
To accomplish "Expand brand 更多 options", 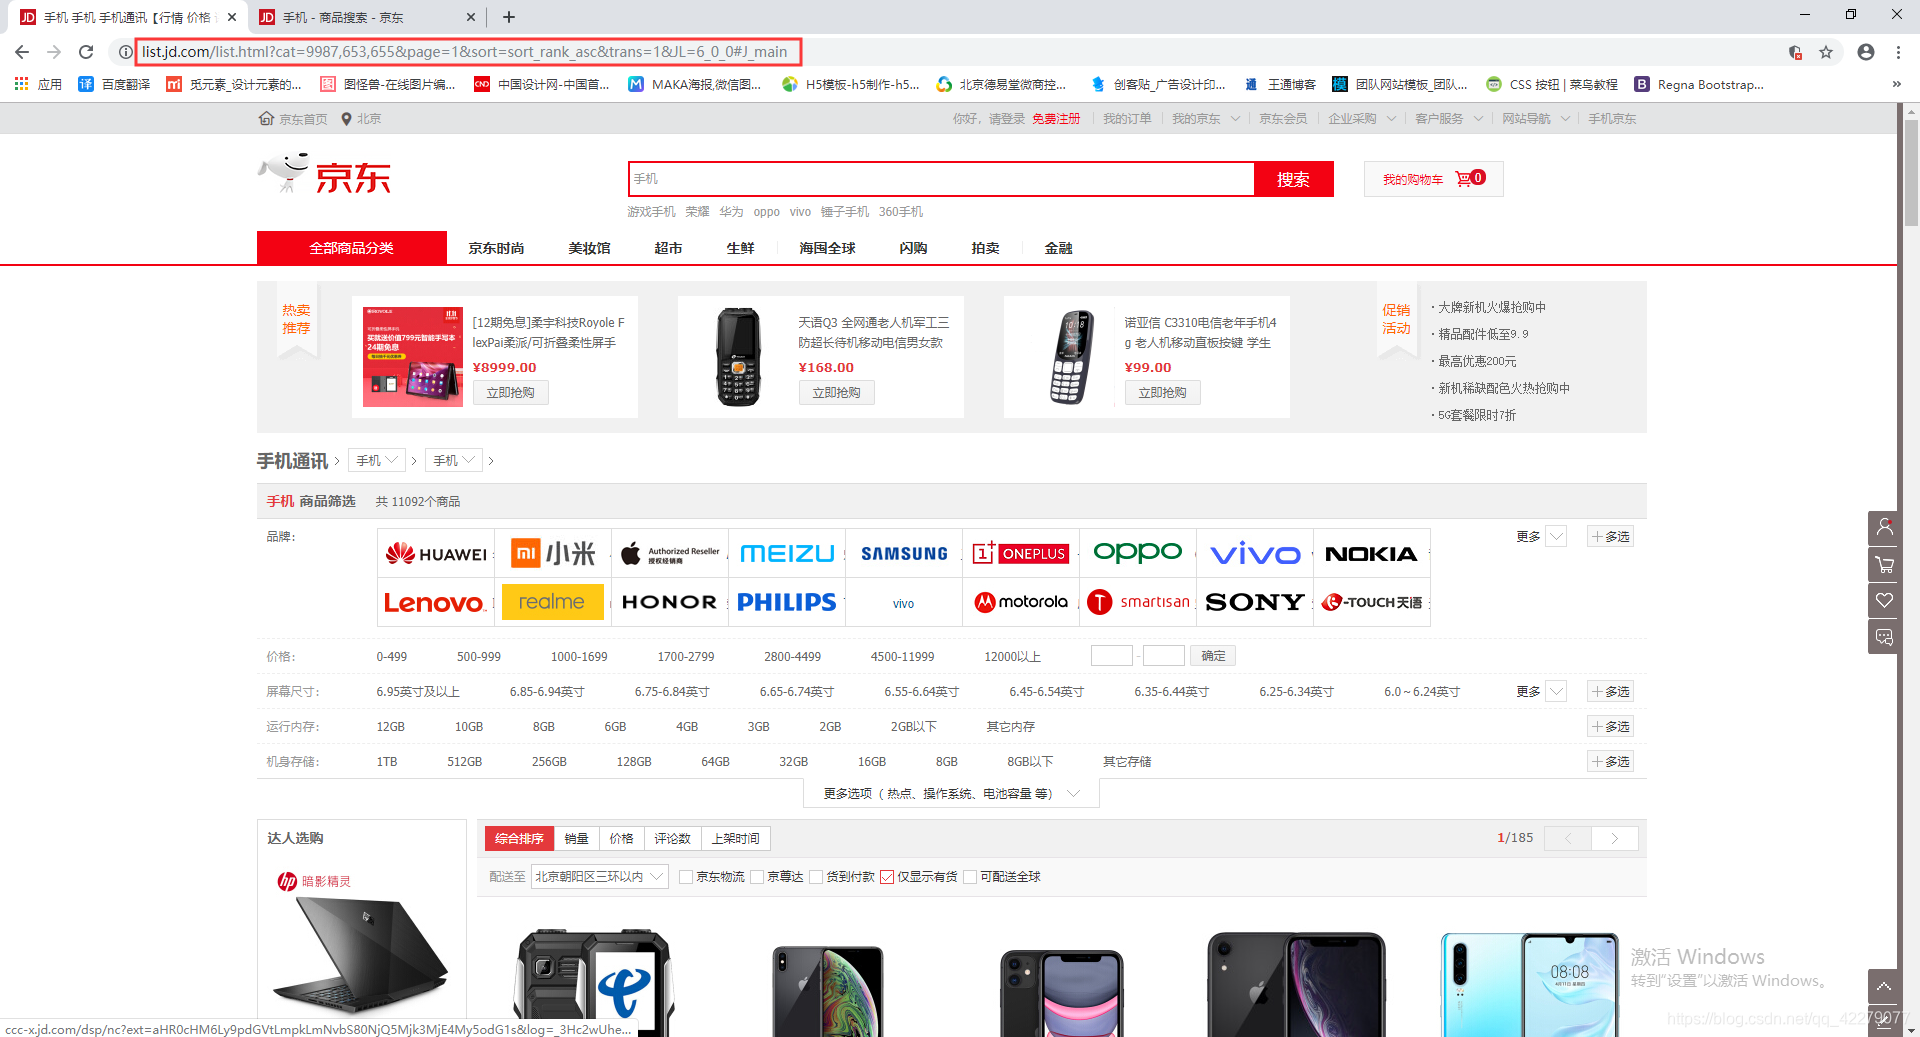I will (x=1540, y=537).
